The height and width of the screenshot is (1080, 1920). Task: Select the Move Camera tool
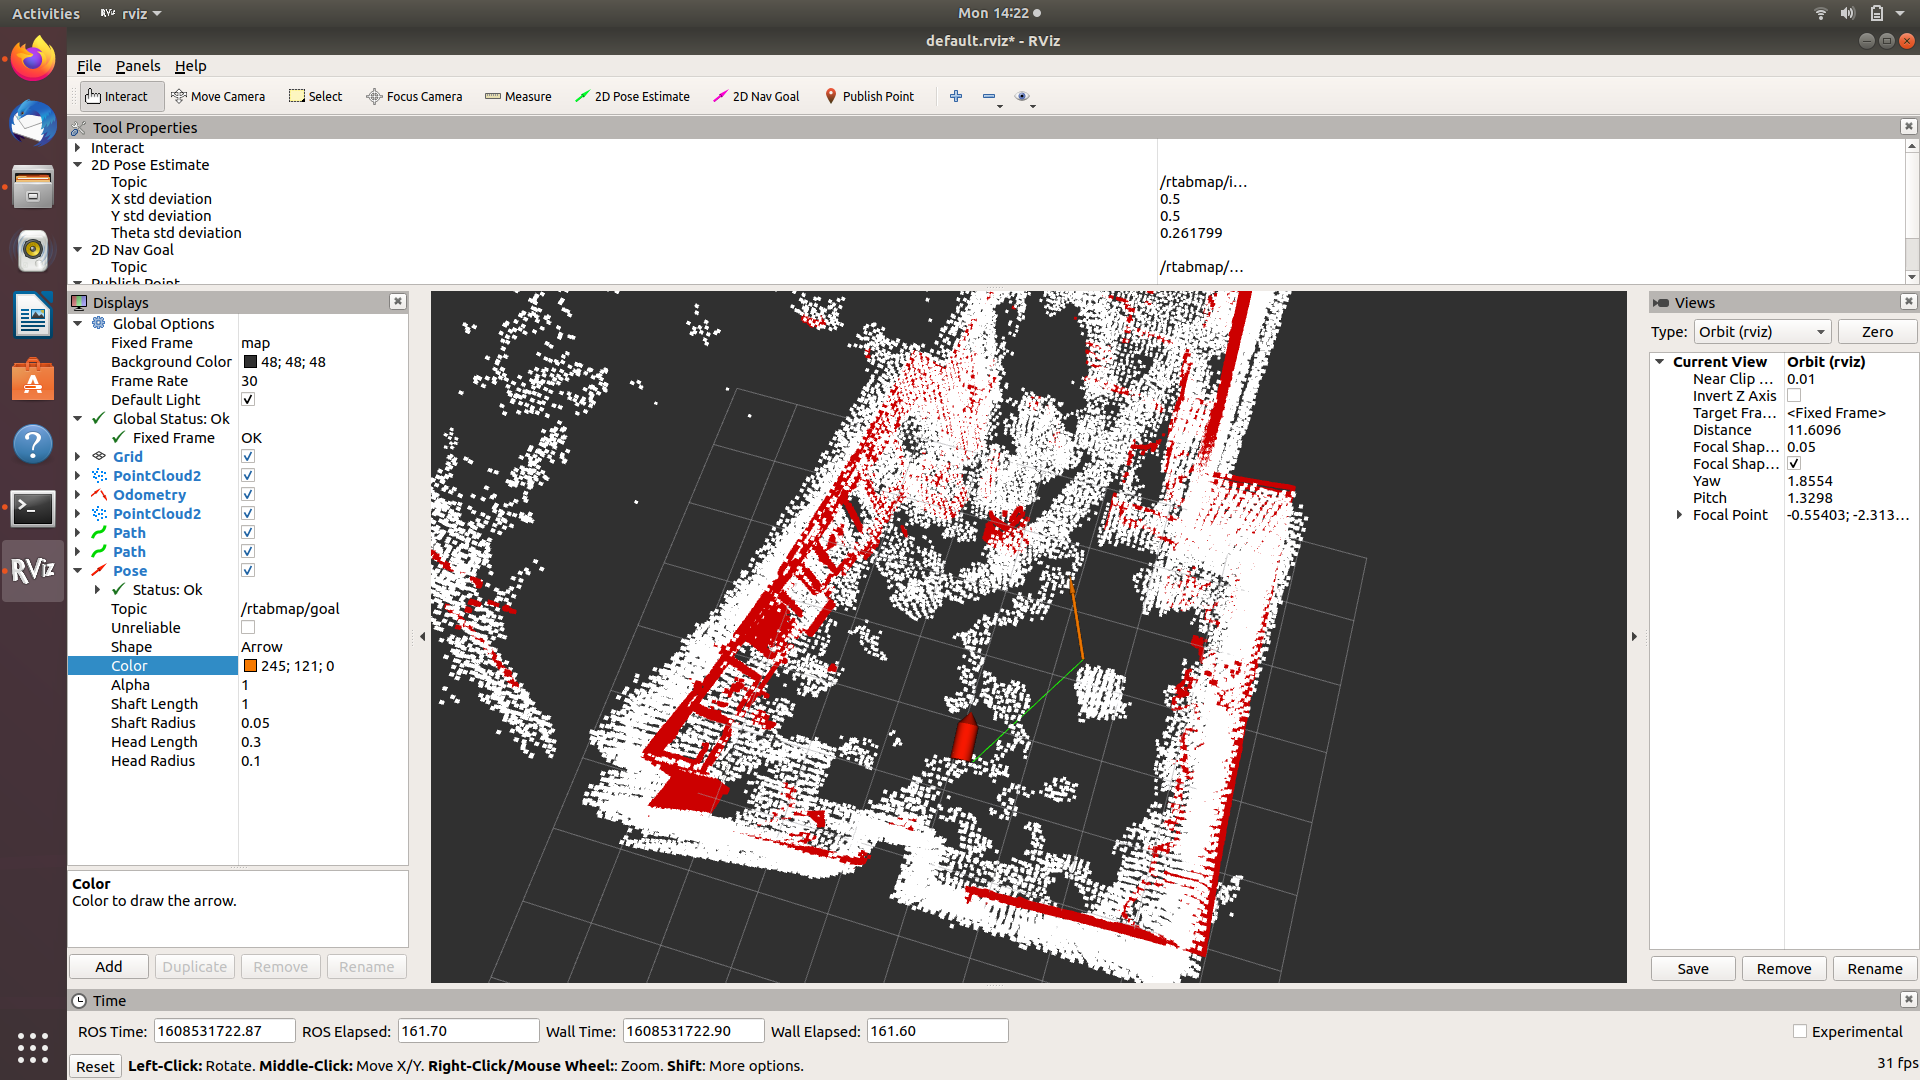tap(218, 96)
